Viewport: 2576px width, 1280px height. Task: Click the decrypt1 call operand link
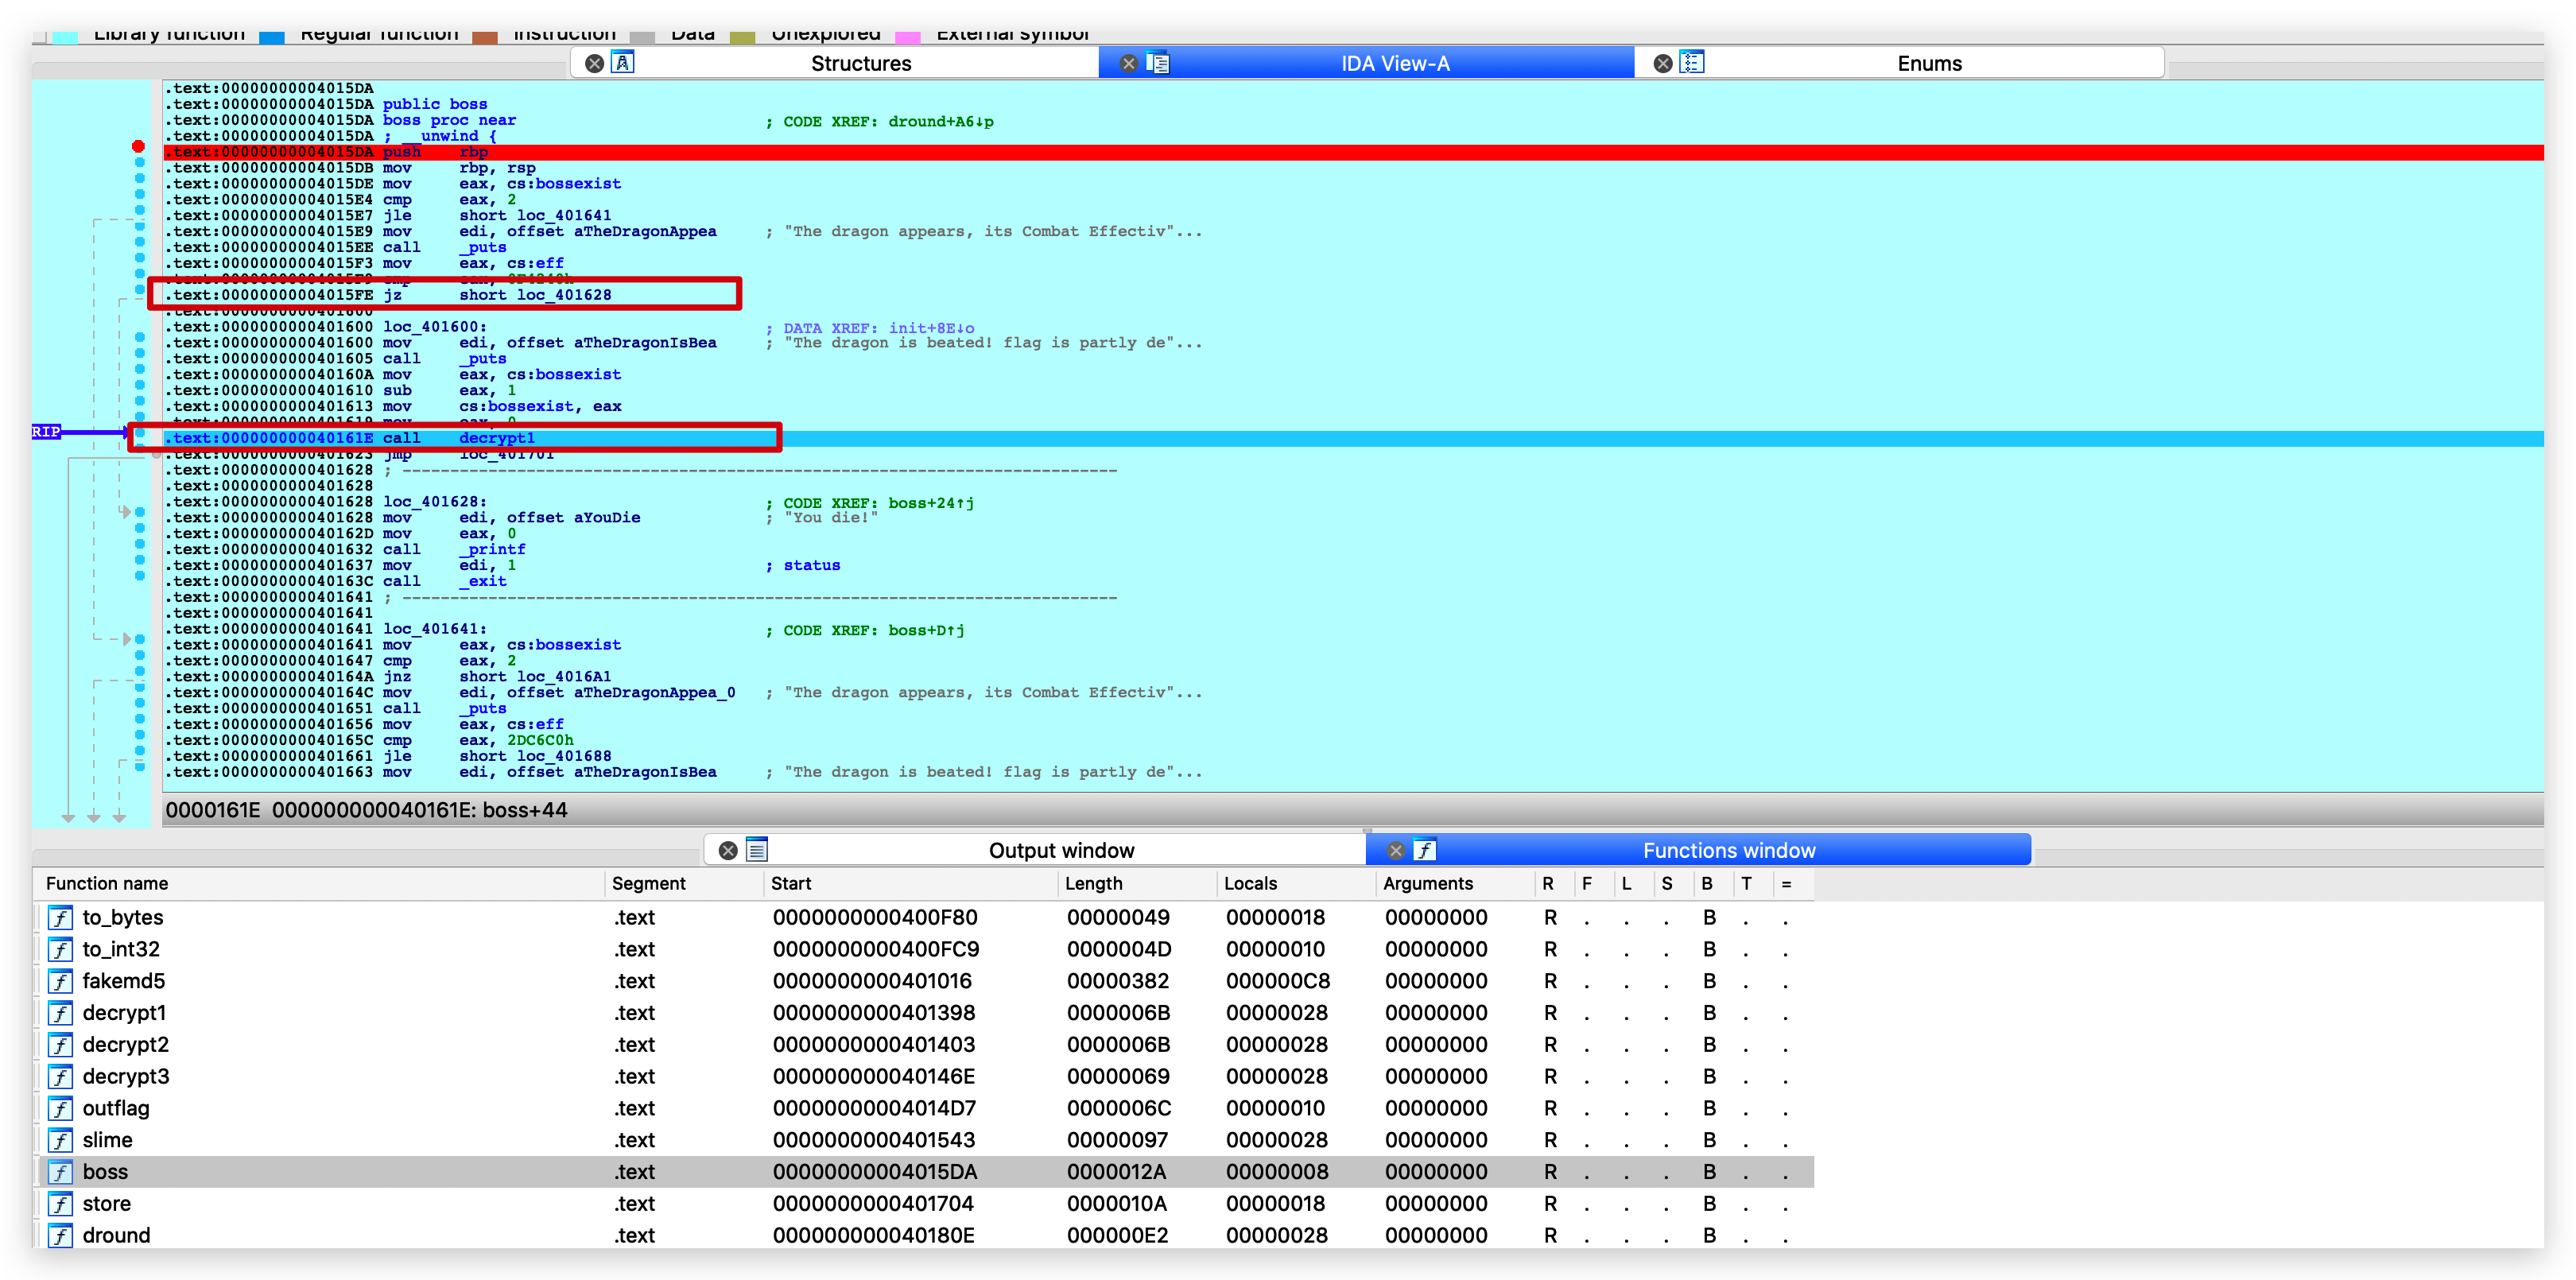(x=497, y=438)
